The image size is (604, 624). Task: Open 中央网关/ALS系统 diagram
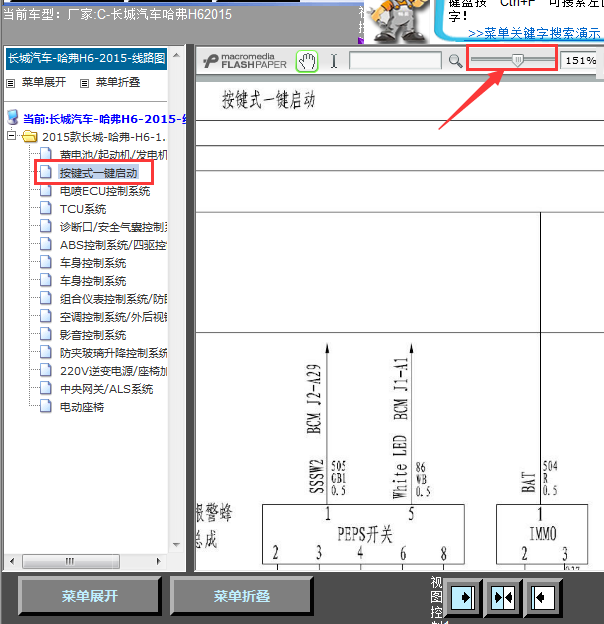coord(106,389)
